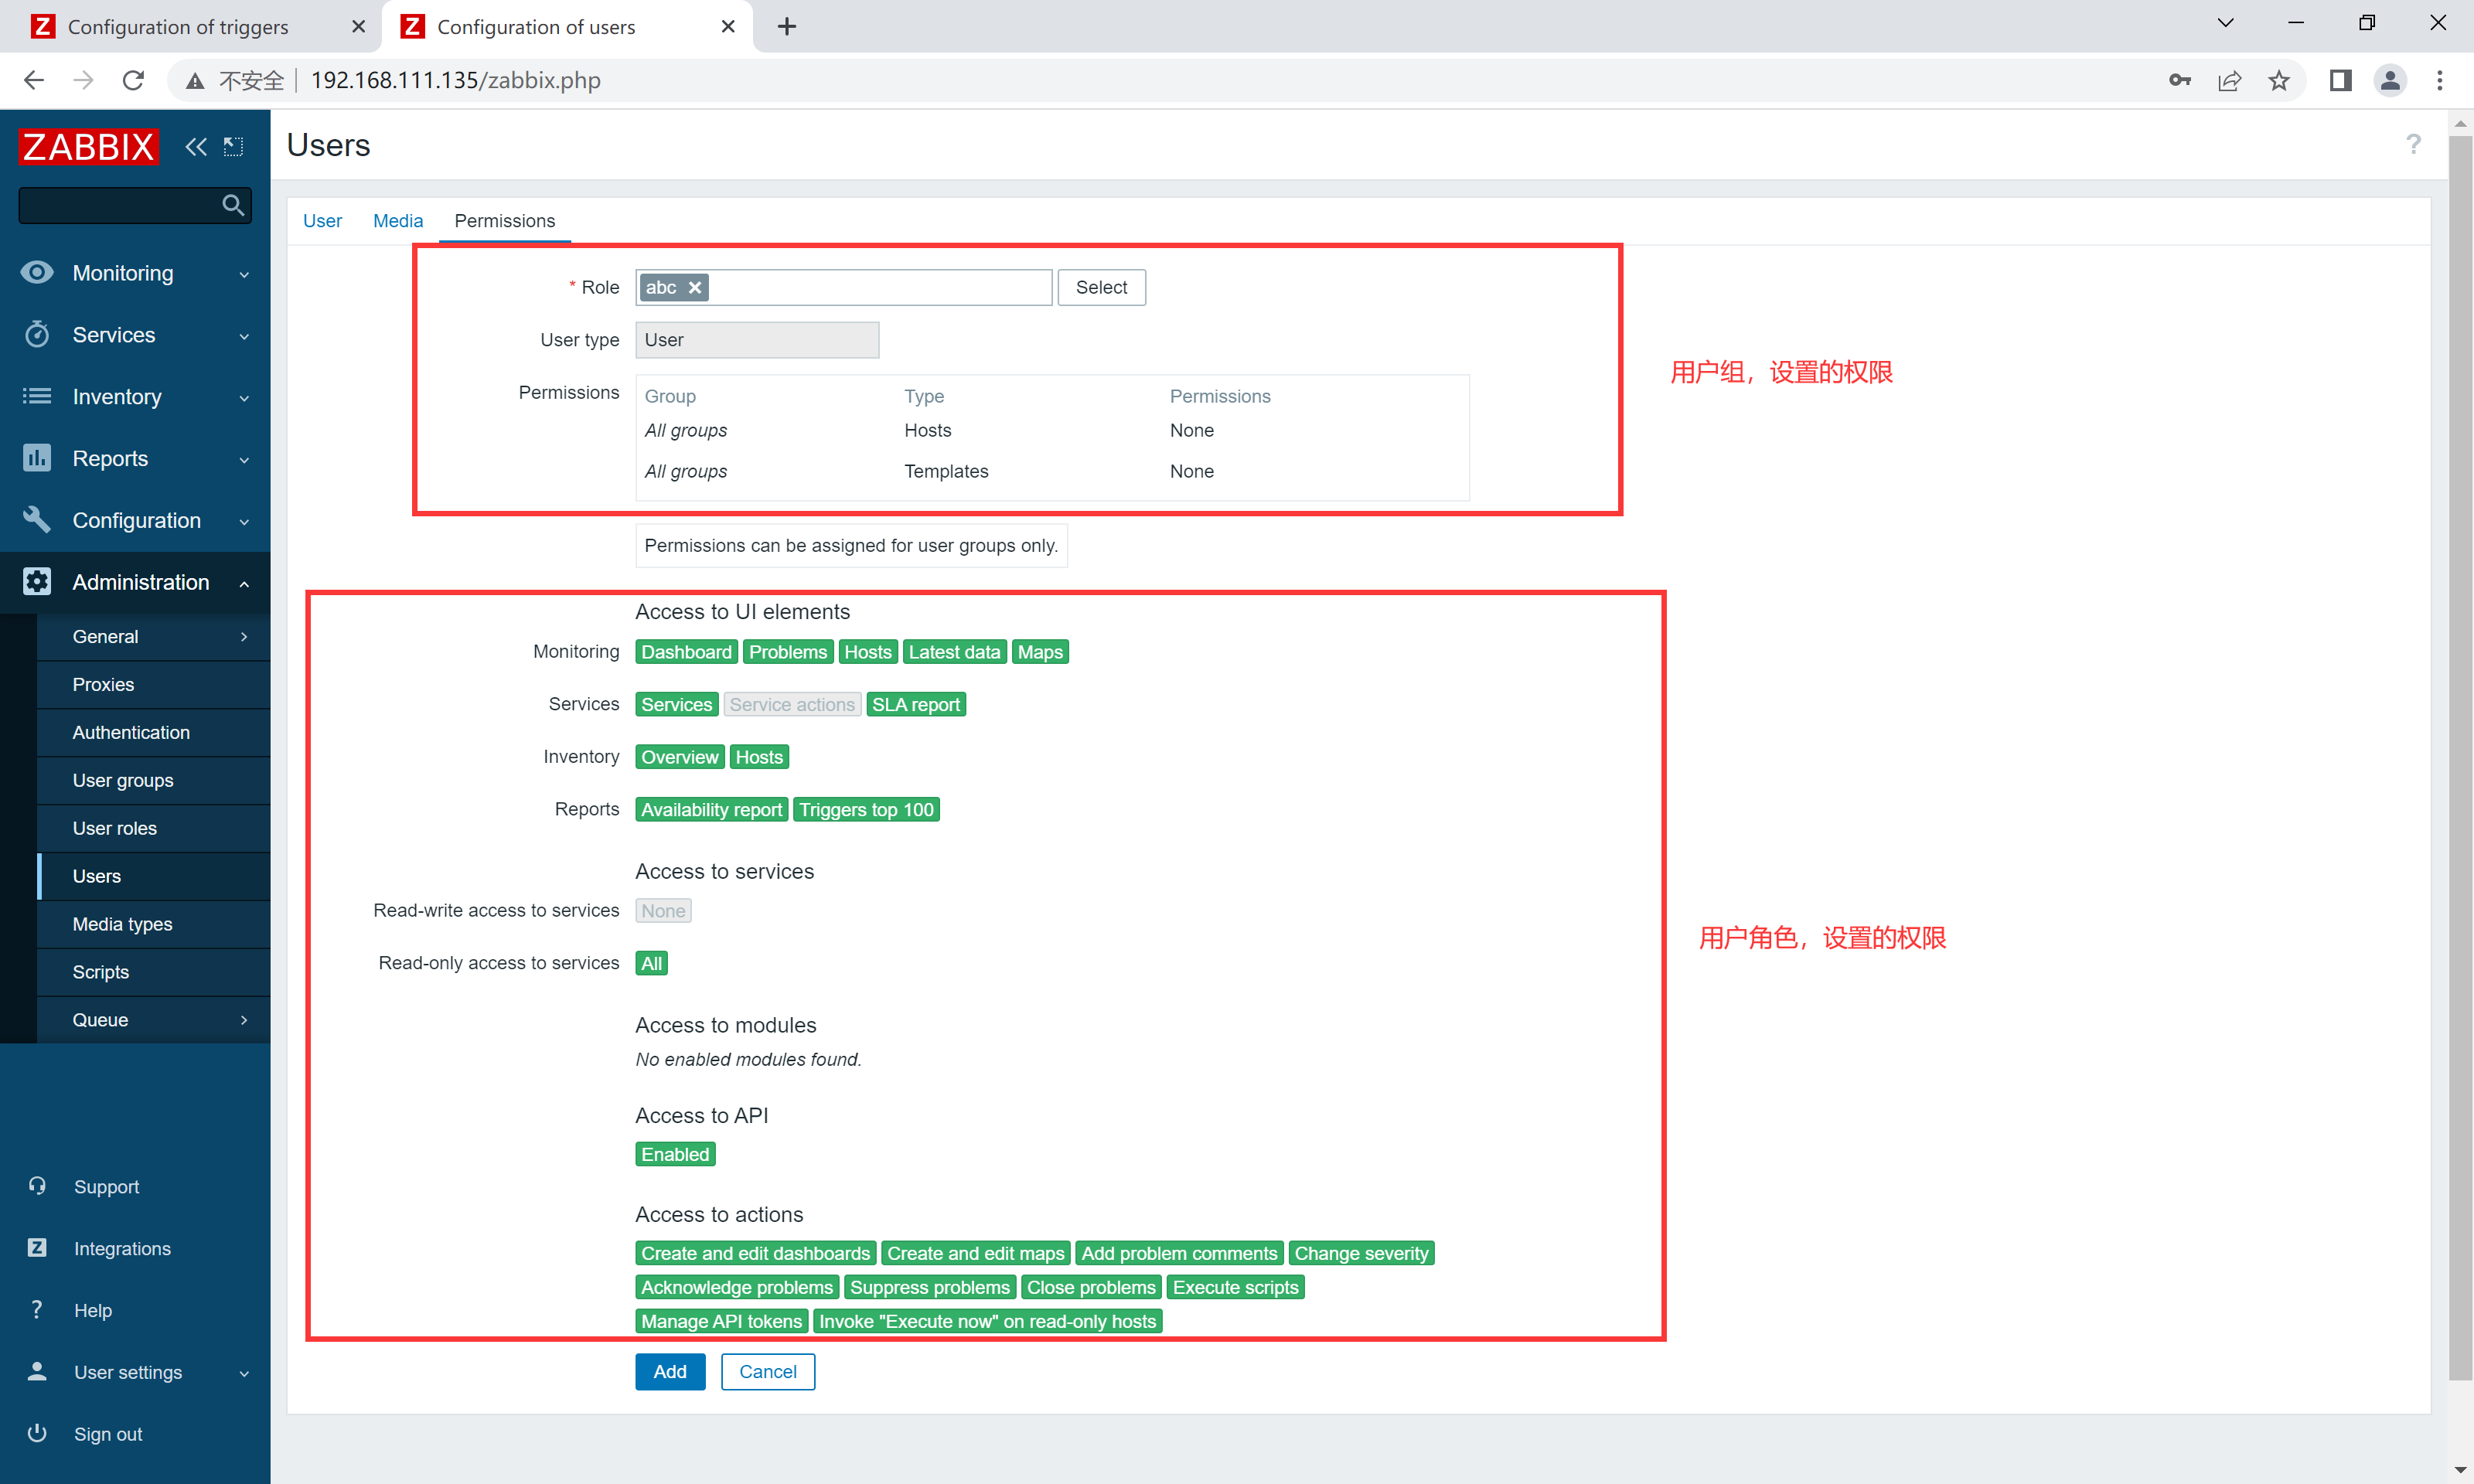Open the browser profile avatar
This screenshot has width=2474, height=1484.
tap(2390, 80)
